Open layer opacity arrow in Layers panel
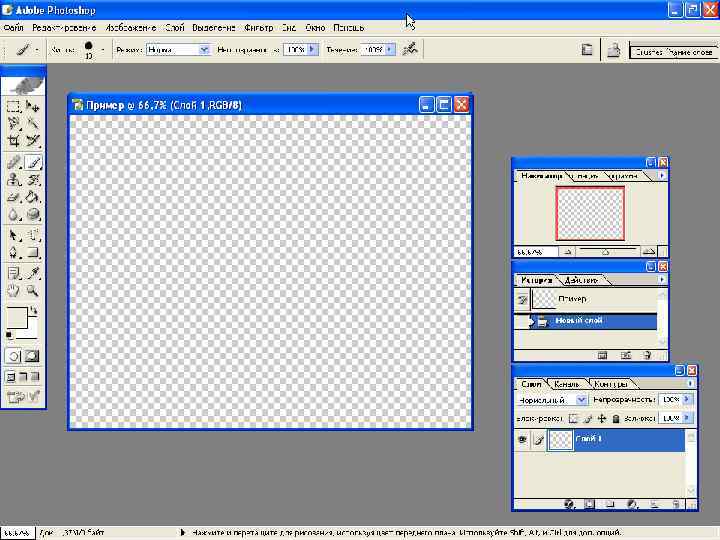The height and width of the screenshot is (540, 720). pyautogui.click(x=686, y=399)
